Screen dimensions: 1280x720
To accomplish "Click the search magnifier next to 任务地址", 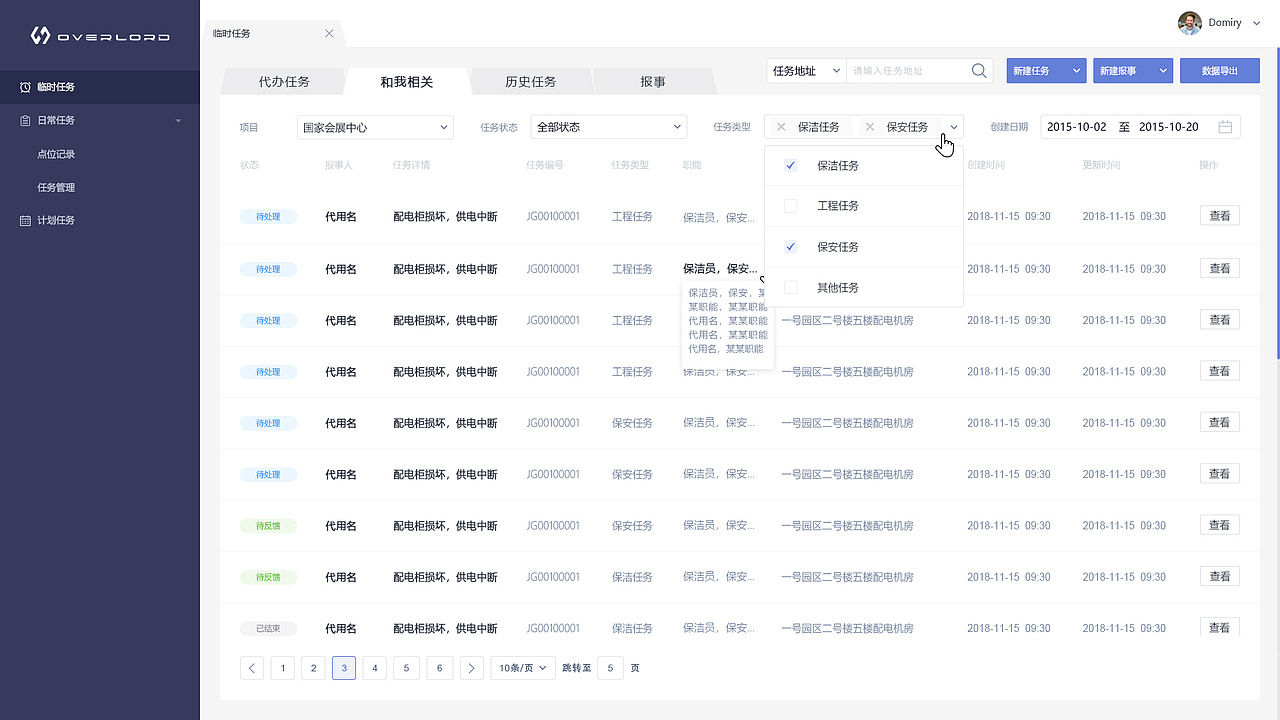I will pos(979,70).
